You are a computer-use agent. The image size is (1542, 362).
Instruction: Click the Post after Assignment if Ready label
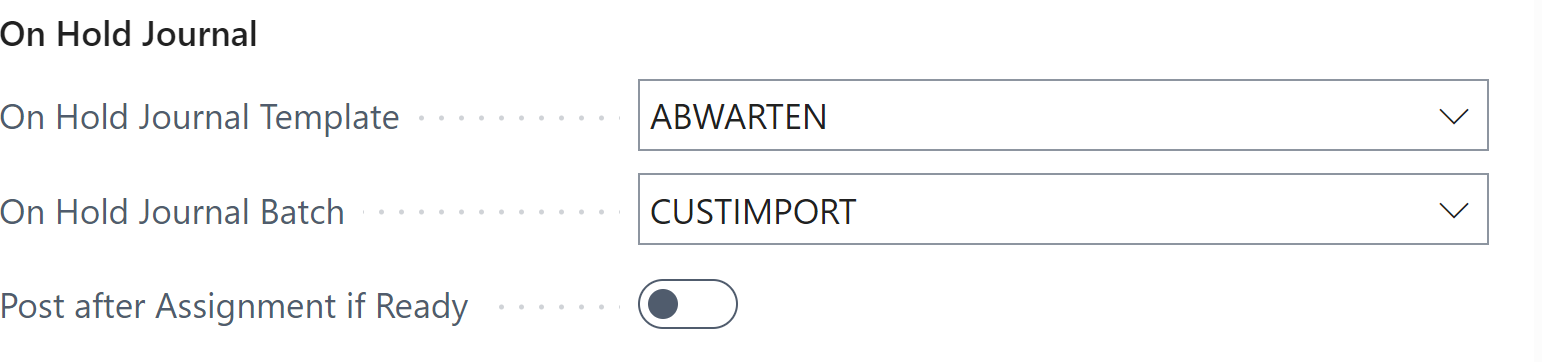[234, 306]
